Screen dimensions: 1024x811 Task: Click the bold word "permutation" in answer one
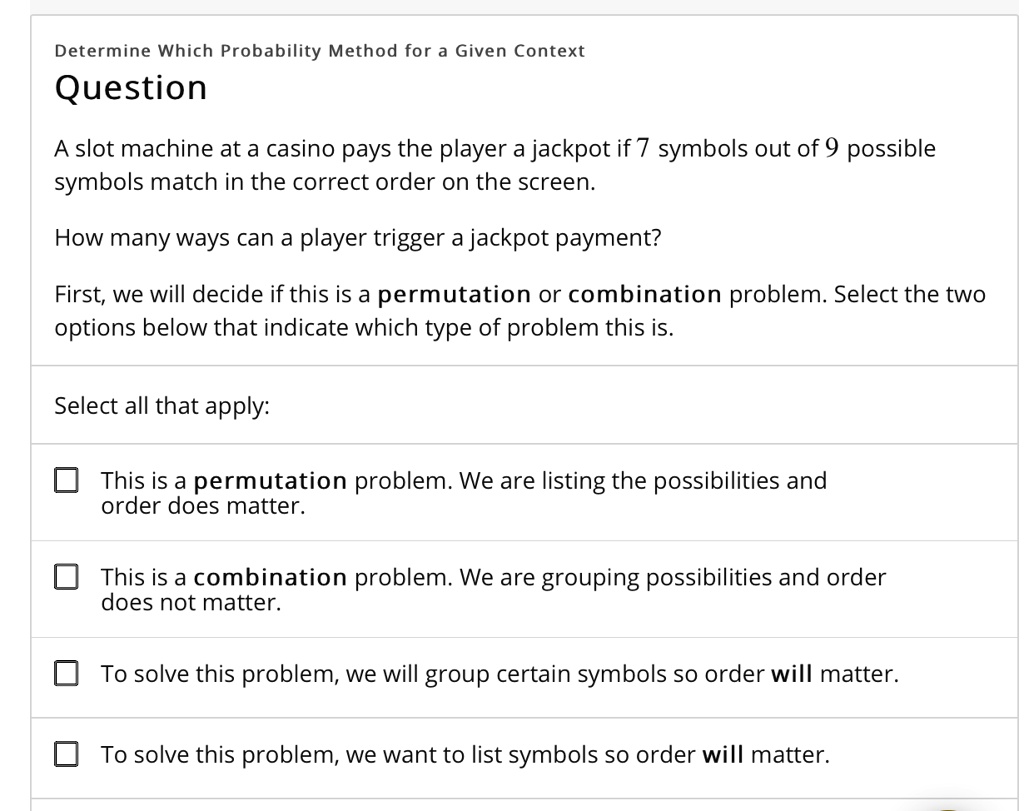[271, 480]
